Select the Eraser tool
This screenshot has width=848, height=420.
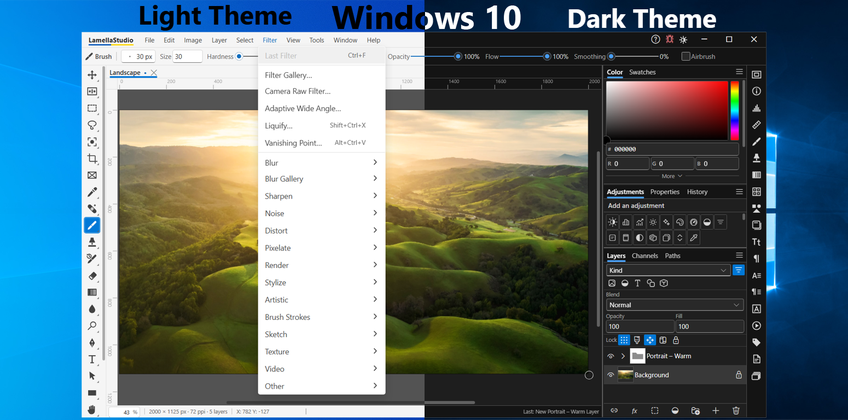pyautogui.click(x=92, y=275)
